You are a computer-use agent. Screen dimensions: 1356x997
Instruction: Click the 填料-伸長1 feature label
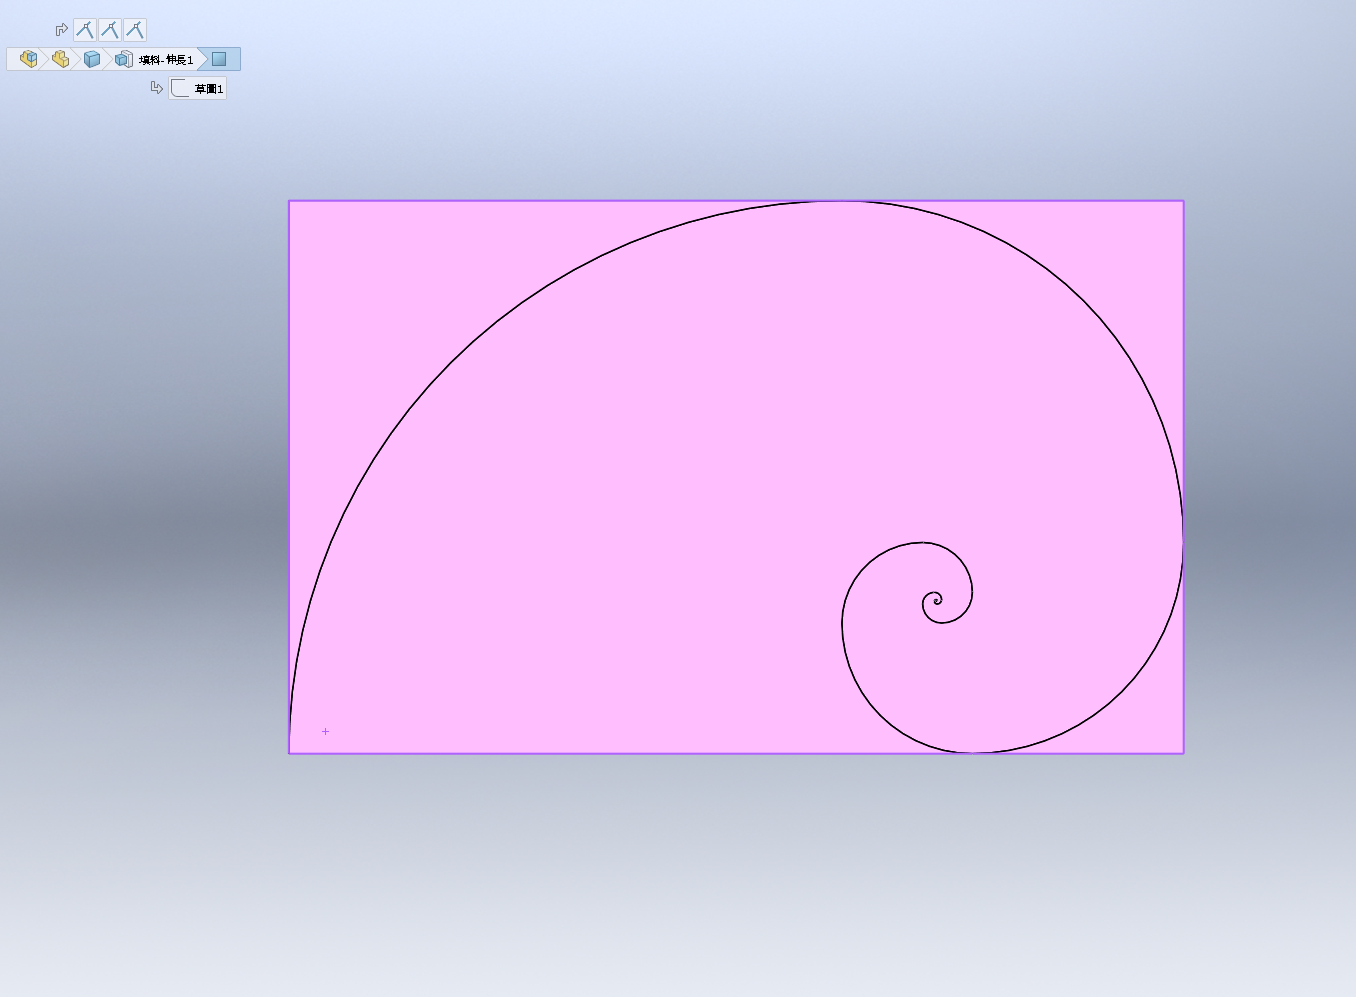pyautogui.click(x=166, y=60)
